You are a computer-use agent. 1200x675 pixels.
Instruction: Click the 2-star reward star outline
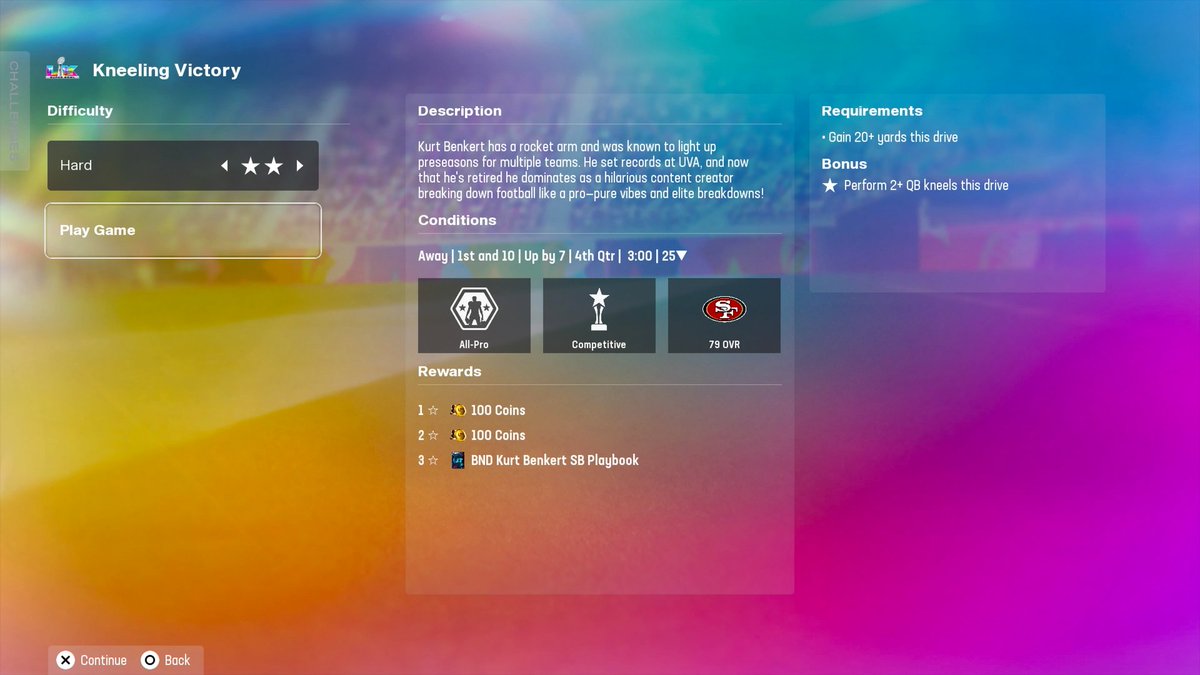(433, 435)
